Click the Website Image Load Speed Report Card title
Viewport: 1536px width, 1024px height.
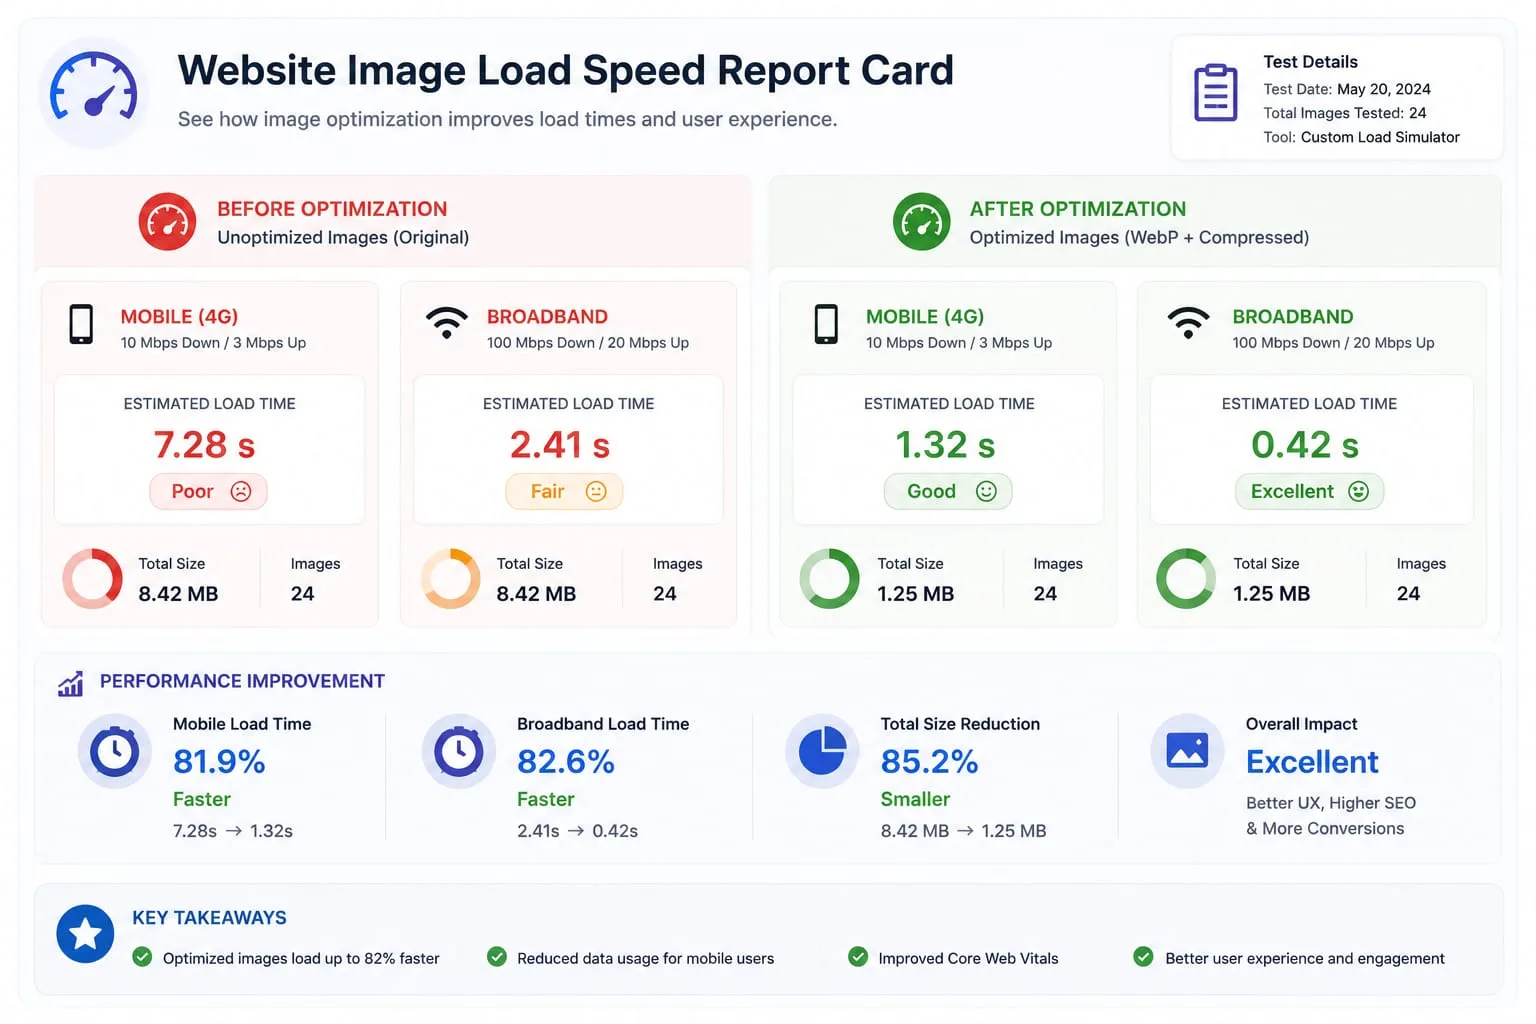[x=565, y=70]
